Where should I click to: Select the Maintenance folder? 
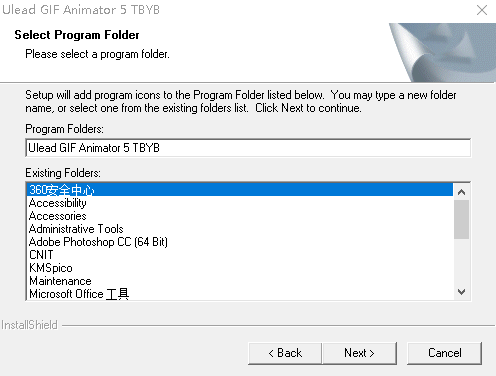tap(240, 281)
